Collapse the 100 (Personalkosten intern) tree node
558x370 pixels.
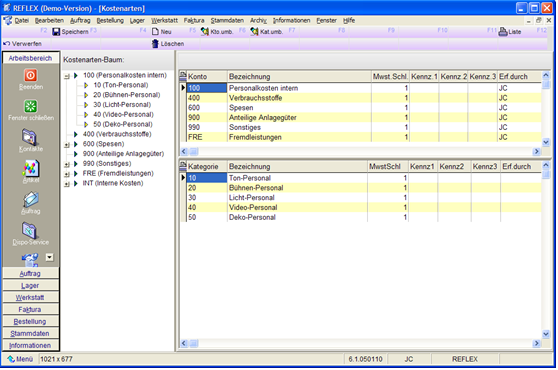(x=67, y=76)
